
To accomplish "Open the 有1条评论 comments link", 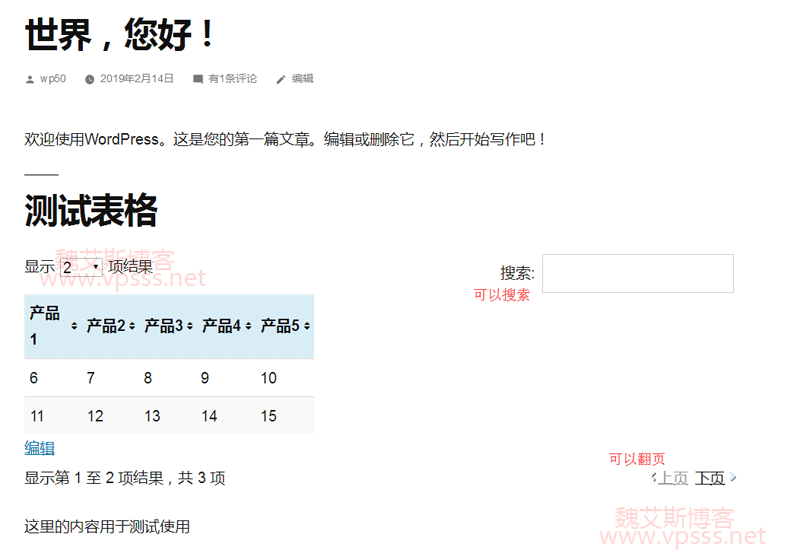I will (232, 79).
